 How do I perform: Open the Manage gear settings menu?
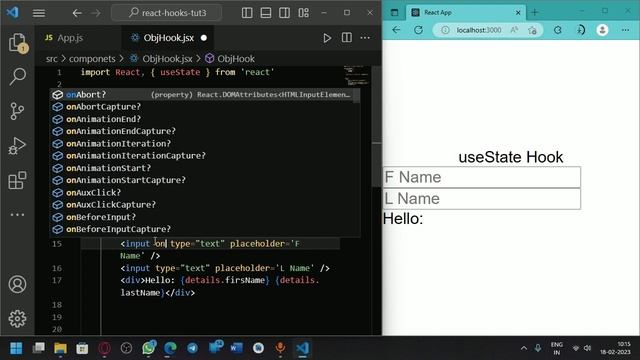coord(18,318)
